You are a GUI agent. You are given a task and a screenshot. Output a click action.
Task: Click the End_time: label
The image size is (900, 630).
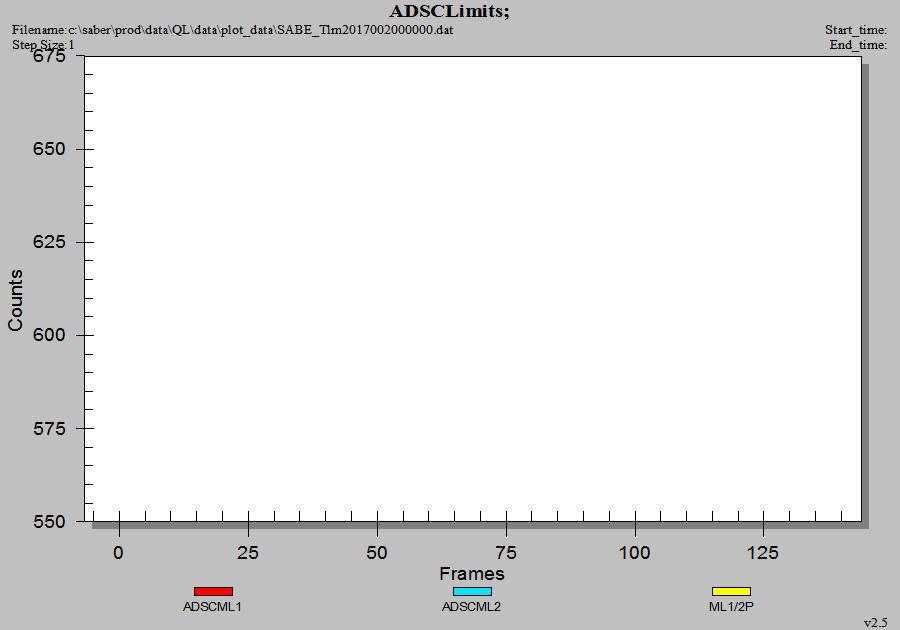tap(858, 45)
